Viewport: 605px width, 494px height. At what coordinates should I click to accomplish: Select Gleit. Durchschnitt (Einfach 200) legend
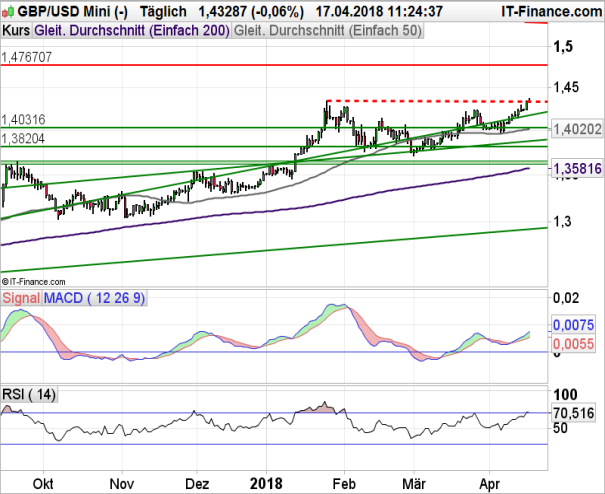pyautogui.click(x=132, y=30)
